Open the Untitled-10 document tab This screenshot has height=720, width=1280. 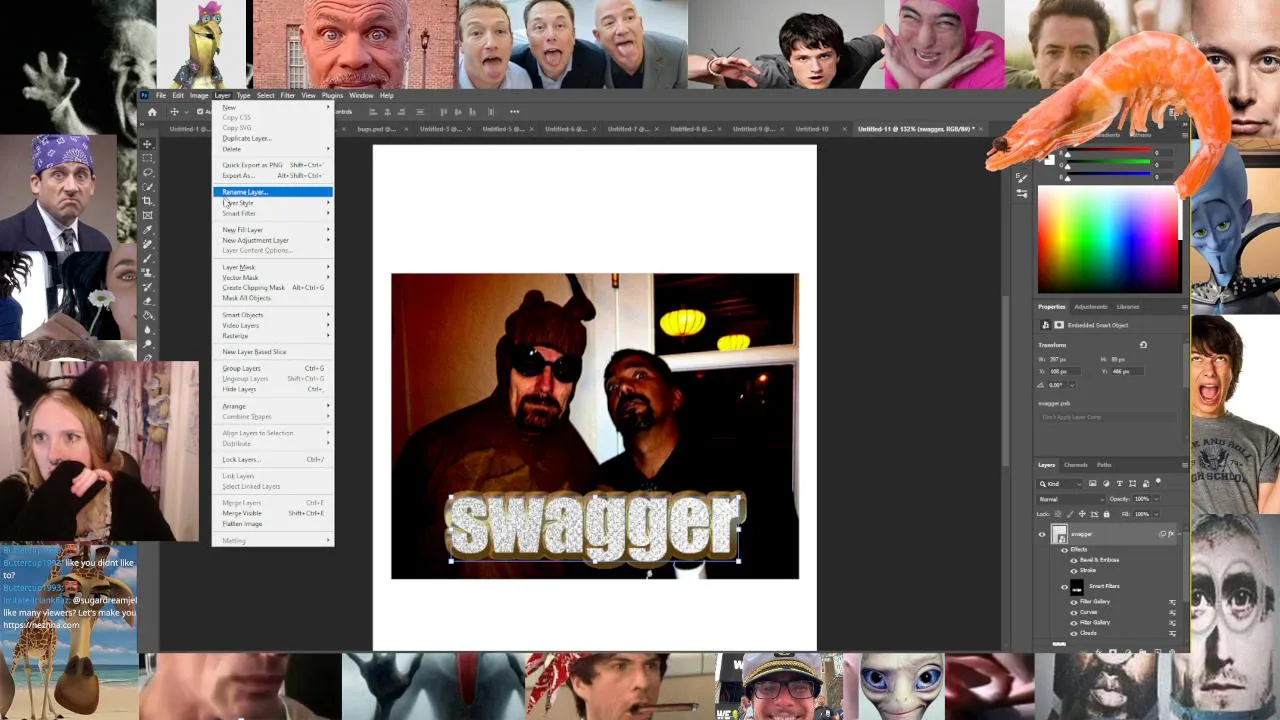[812, 129]
